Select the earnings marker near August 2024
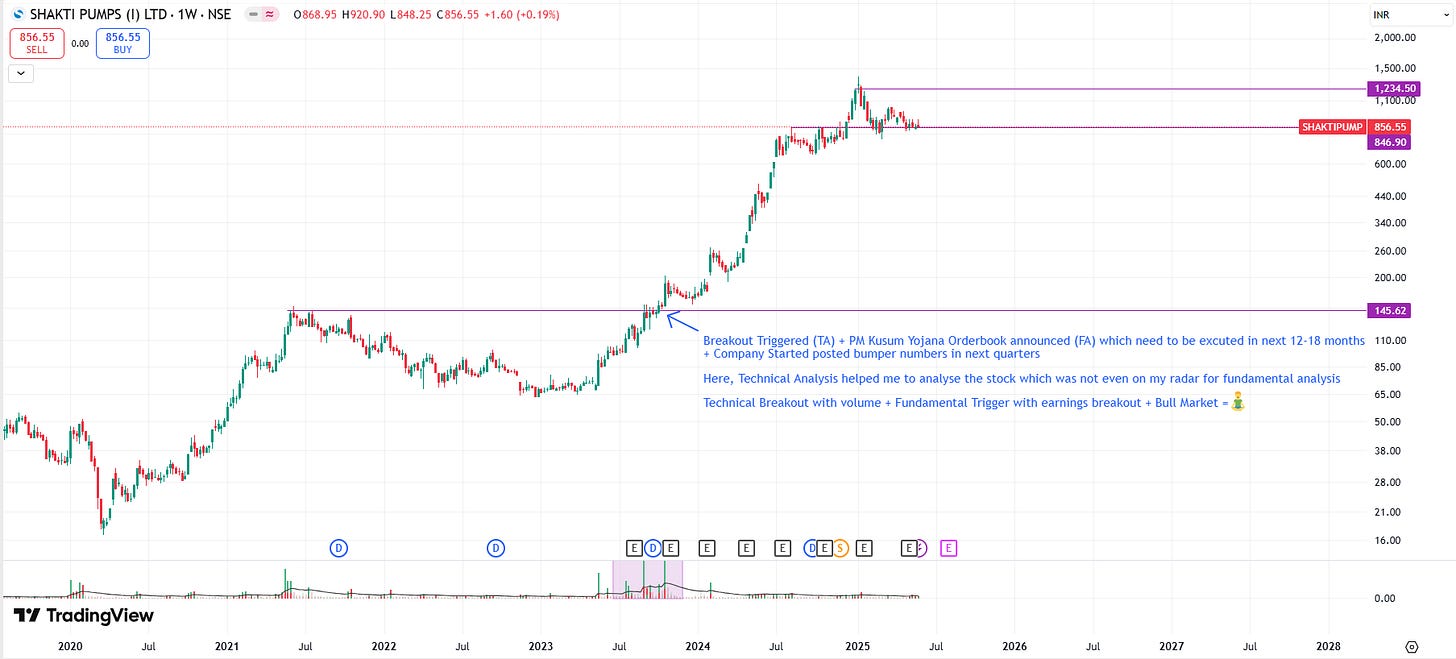Viewport: 1456px width, 659px height. coord(783,547)
